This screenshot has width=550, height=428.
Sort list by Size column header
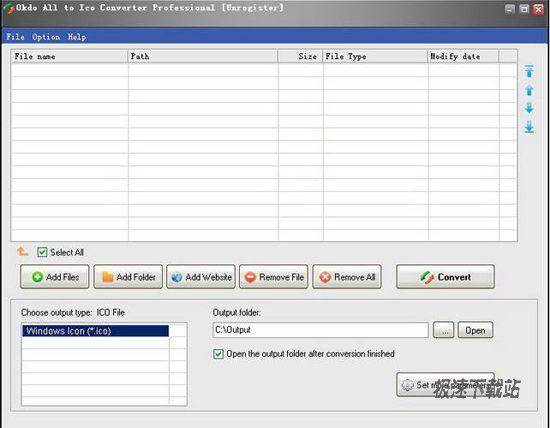tap(300, 56)
